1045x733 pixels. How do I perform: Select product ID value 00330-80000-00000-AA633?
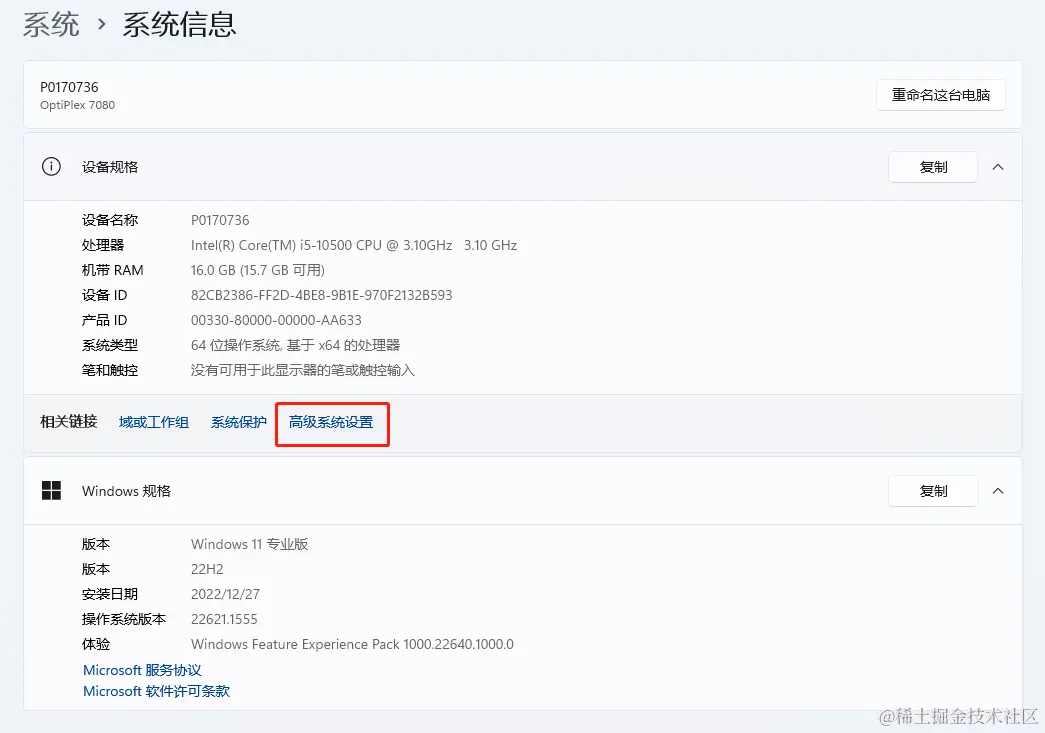pos(276,321)
